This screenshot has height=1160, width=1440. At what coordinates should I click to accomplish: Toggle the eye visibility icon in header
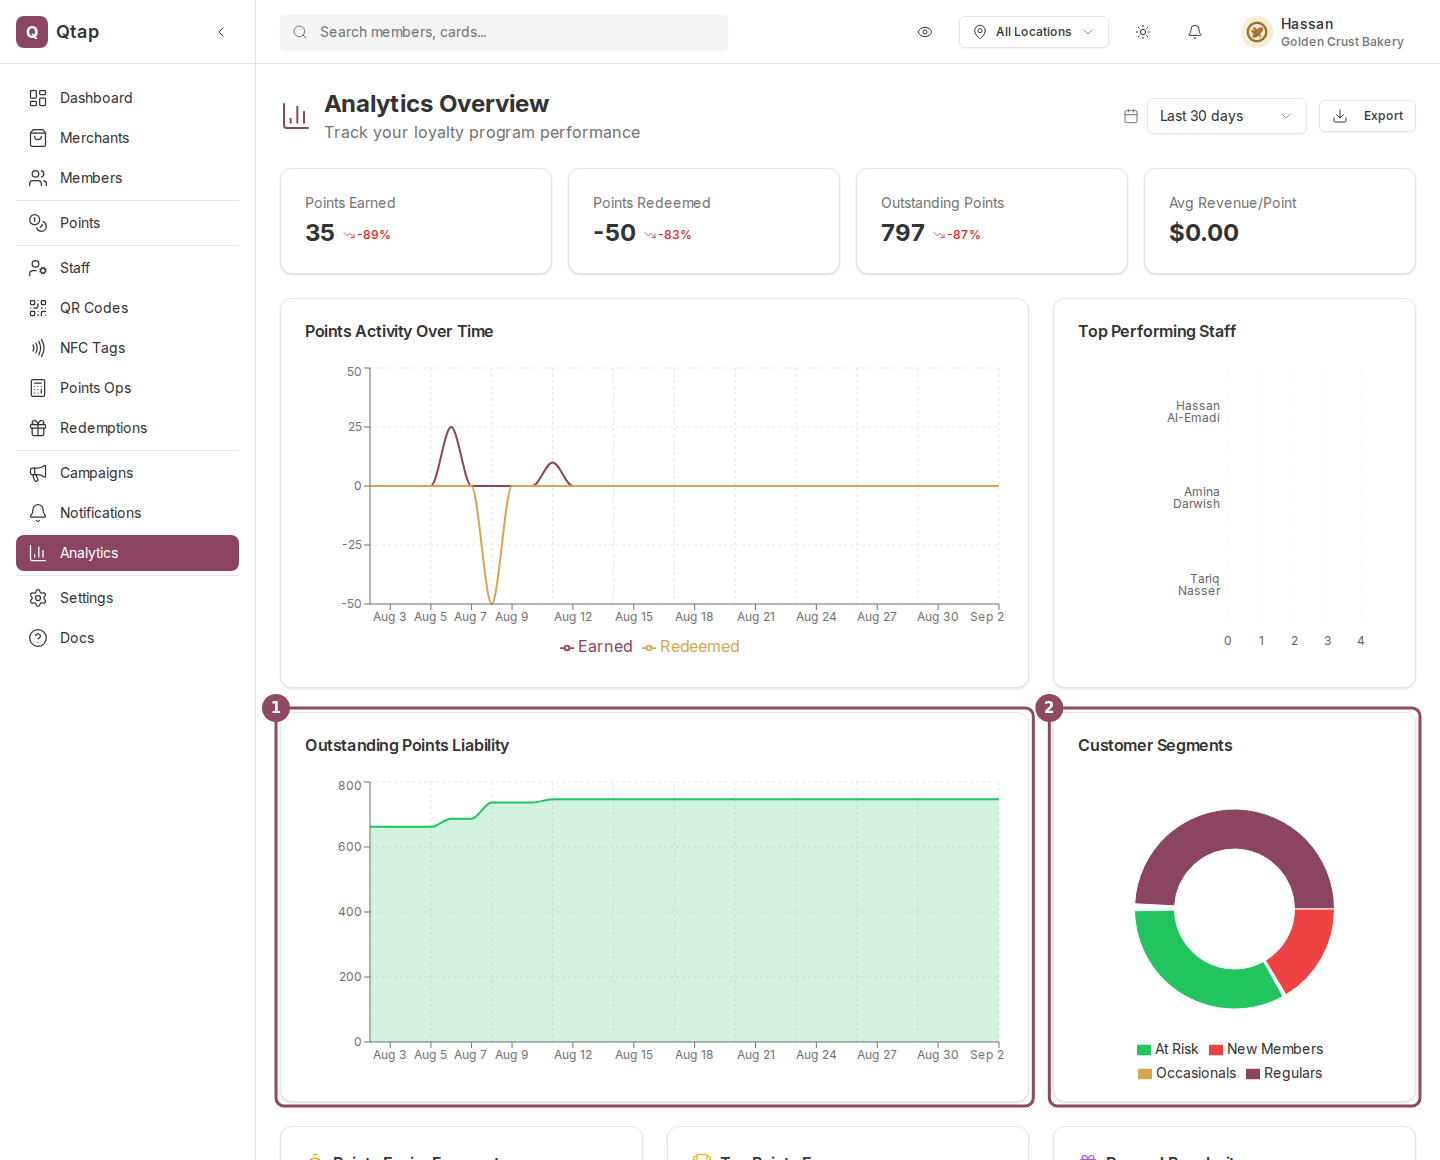[x=925, y=32]
